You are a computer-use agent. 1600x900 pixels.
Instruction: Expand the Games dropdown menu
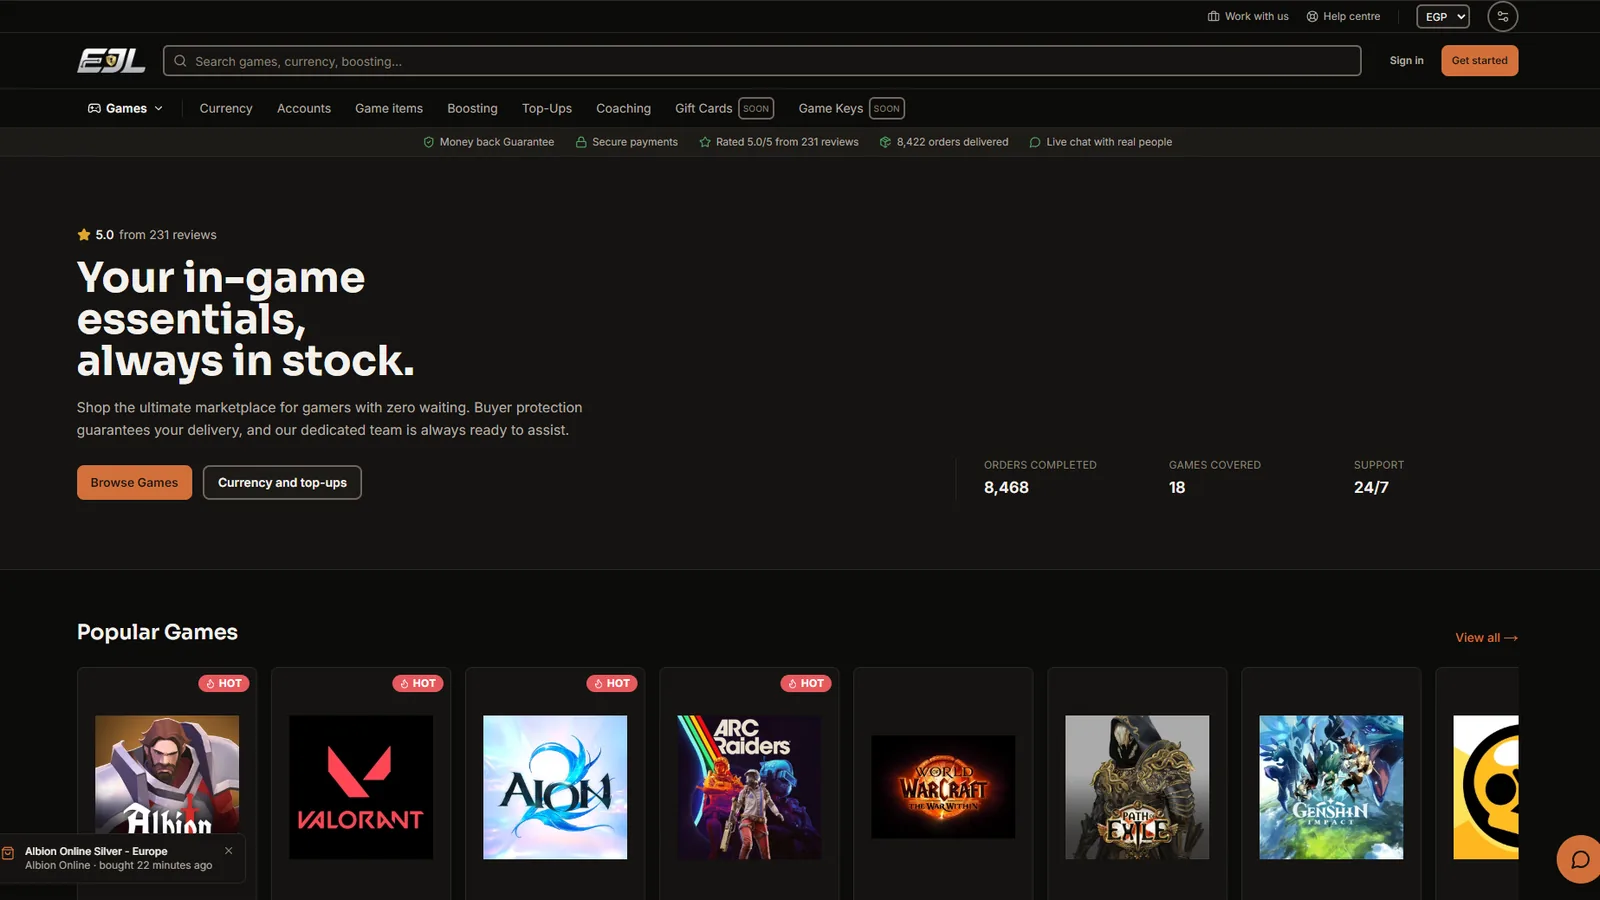click(x=125, y=108)
